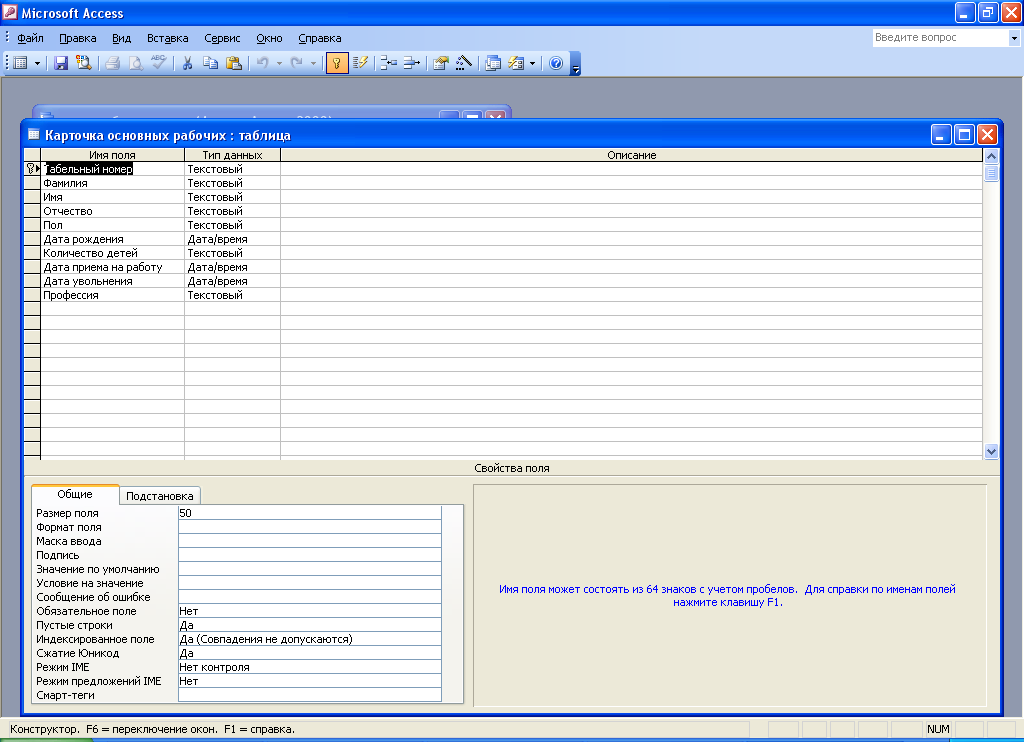Click the row selector for Имя
Image resolution: width=1024 pixels, height=742 pixels.
point(32,197)
